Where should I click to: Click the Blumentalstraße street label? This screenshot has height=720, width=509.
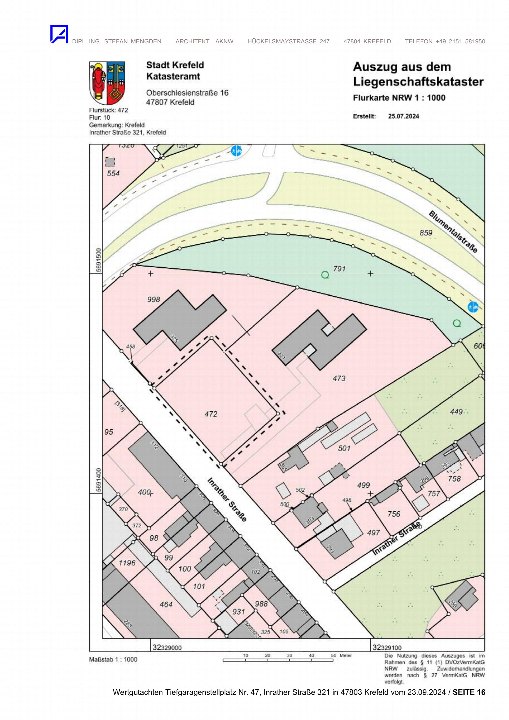[x=453, y=232]
